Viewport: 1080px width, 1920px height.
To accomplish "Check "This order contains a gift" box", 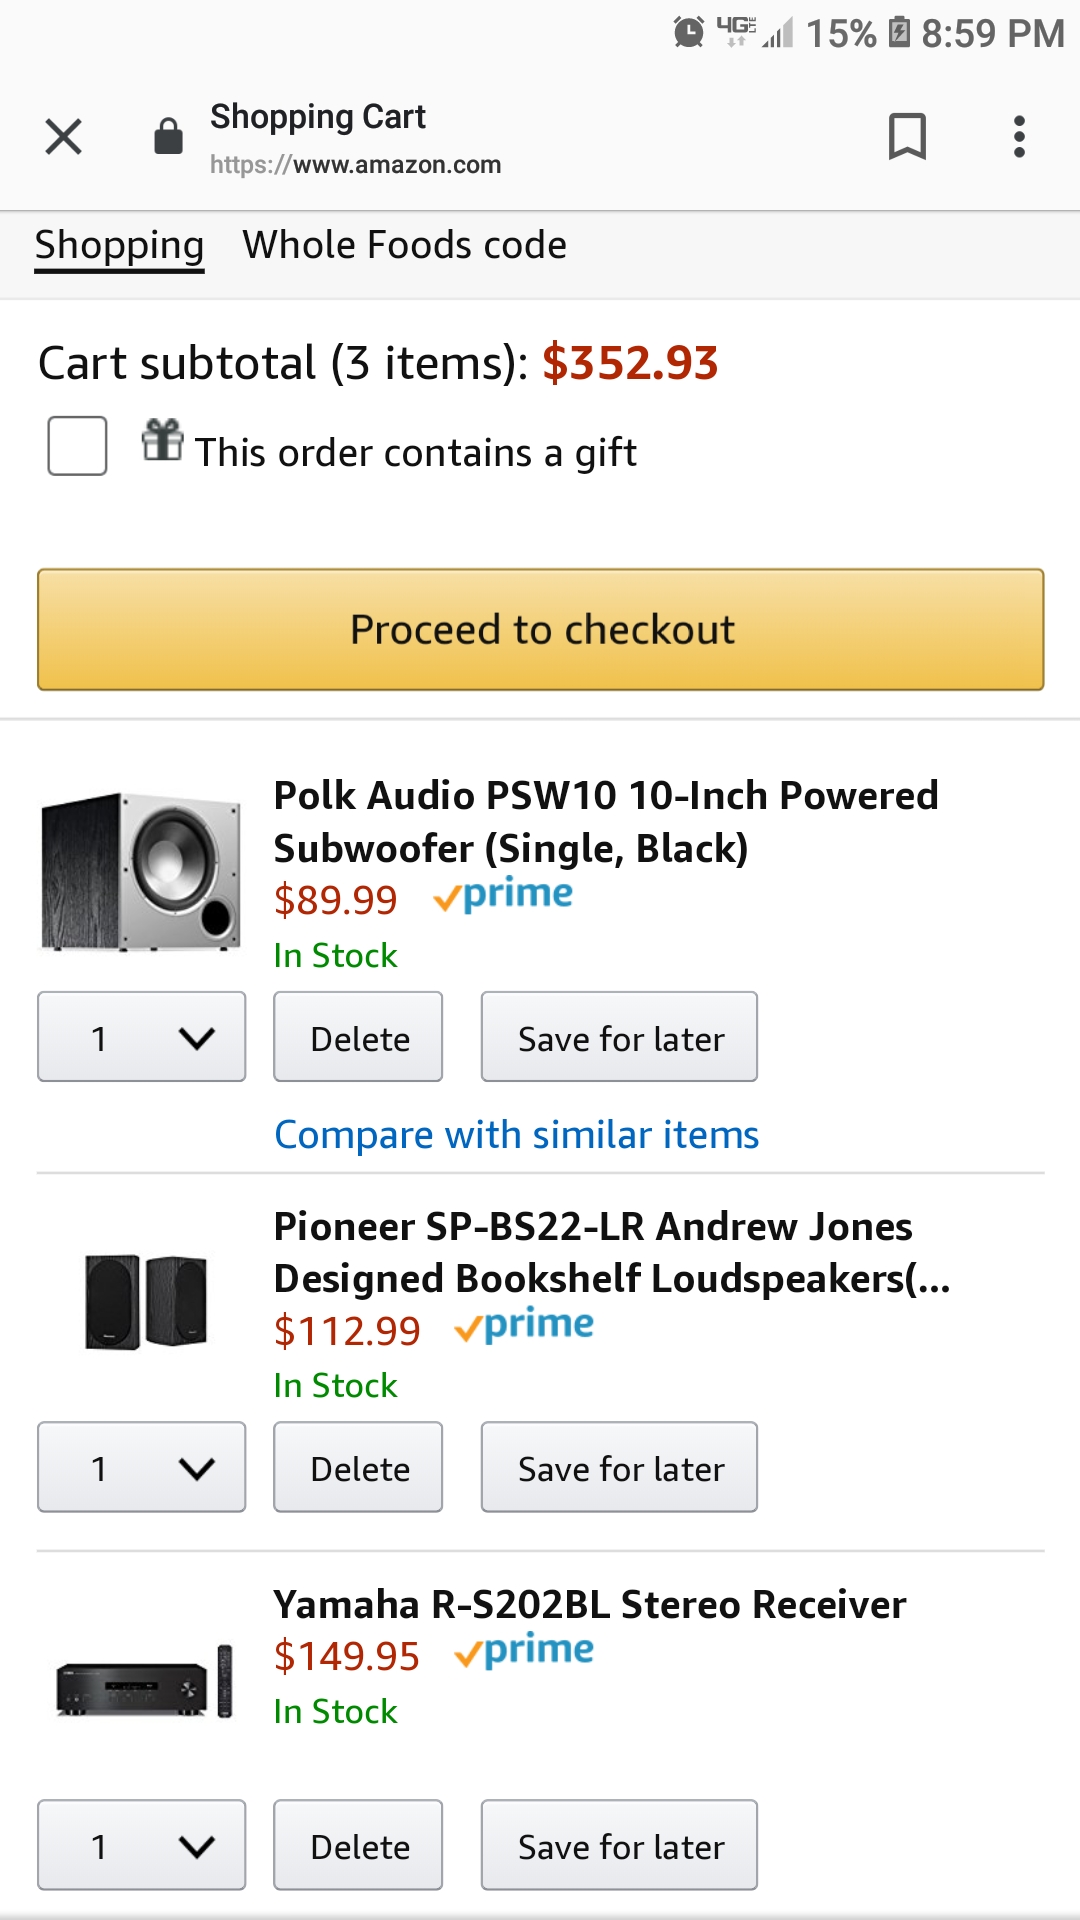I will [77, 446].
